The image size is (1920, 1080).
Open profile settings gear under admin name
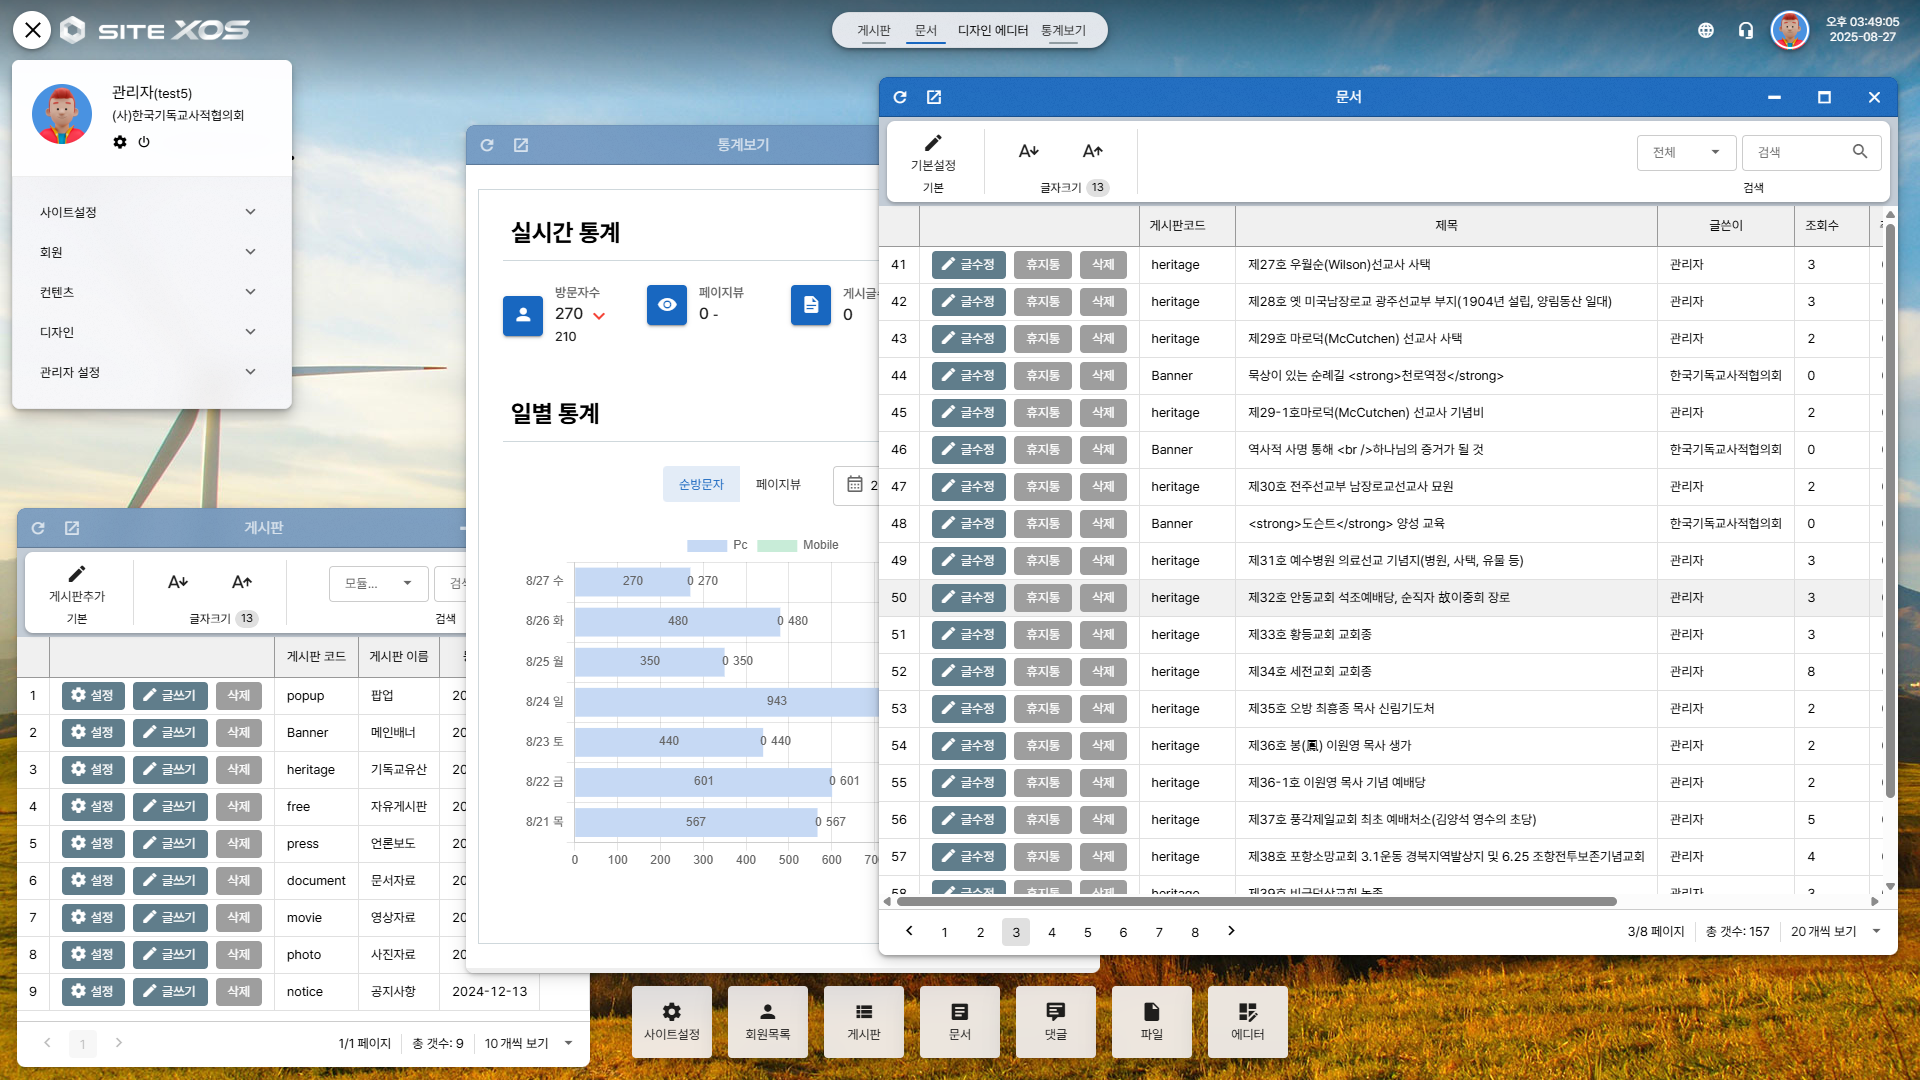click(x=120, y=142)
